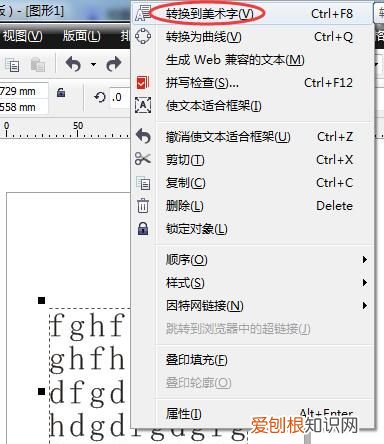This screenshot has width=384, height=444.
Task: Open the 视图 menu
Action: 22,36
